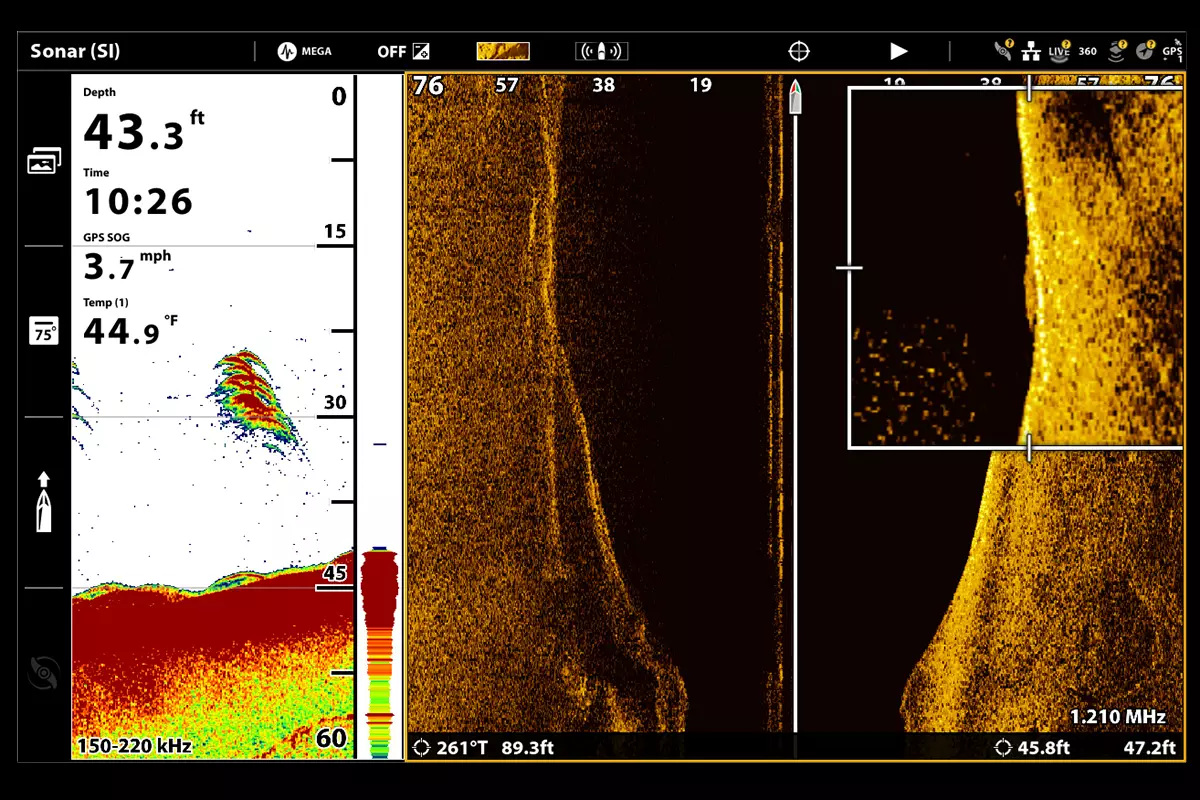Tap the crosshair cursor target icon
The width and height of the screenshot is (1200, 800).
[x=799, y=51]
